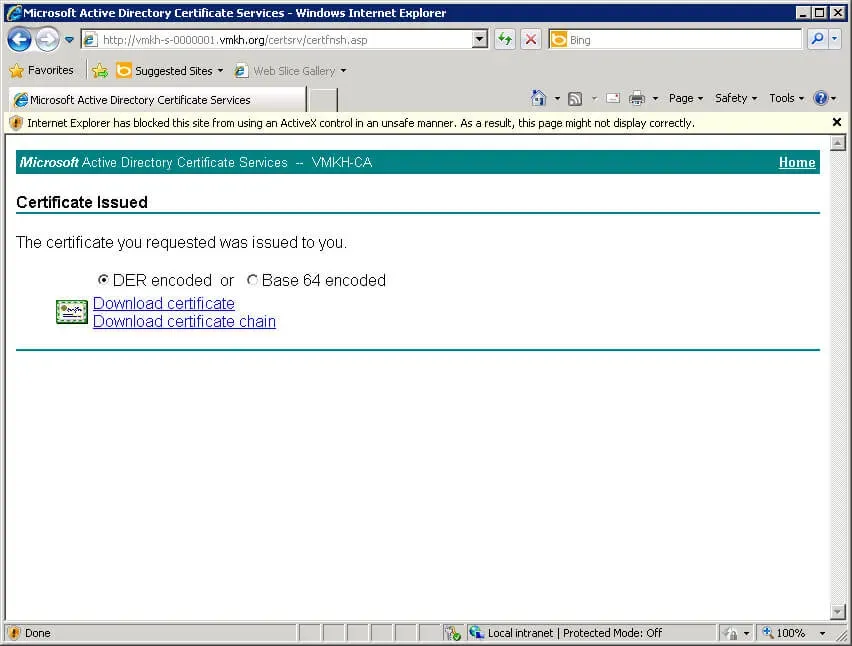Click the Read Mail envelope icon
This screenshot has width=852, height=646.
[613, 98]
